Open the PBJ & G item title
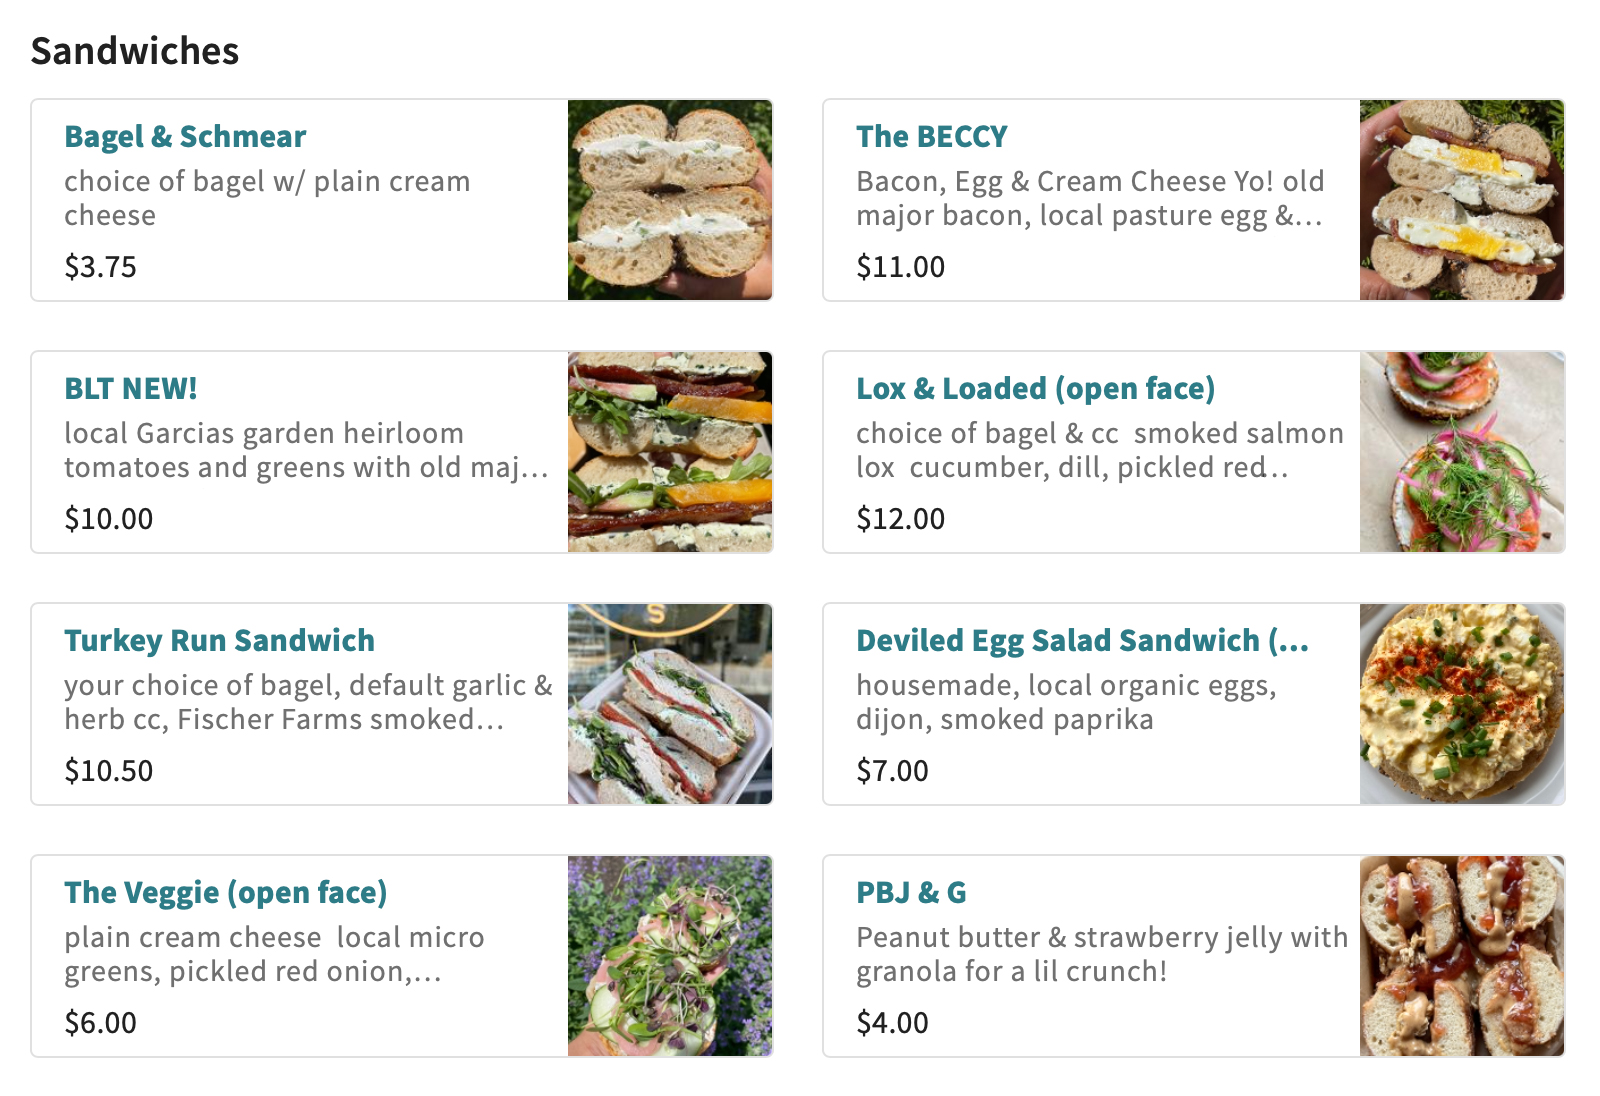Image resolution: width=1600 pixels, height=1096 pixels. [911, 892]
